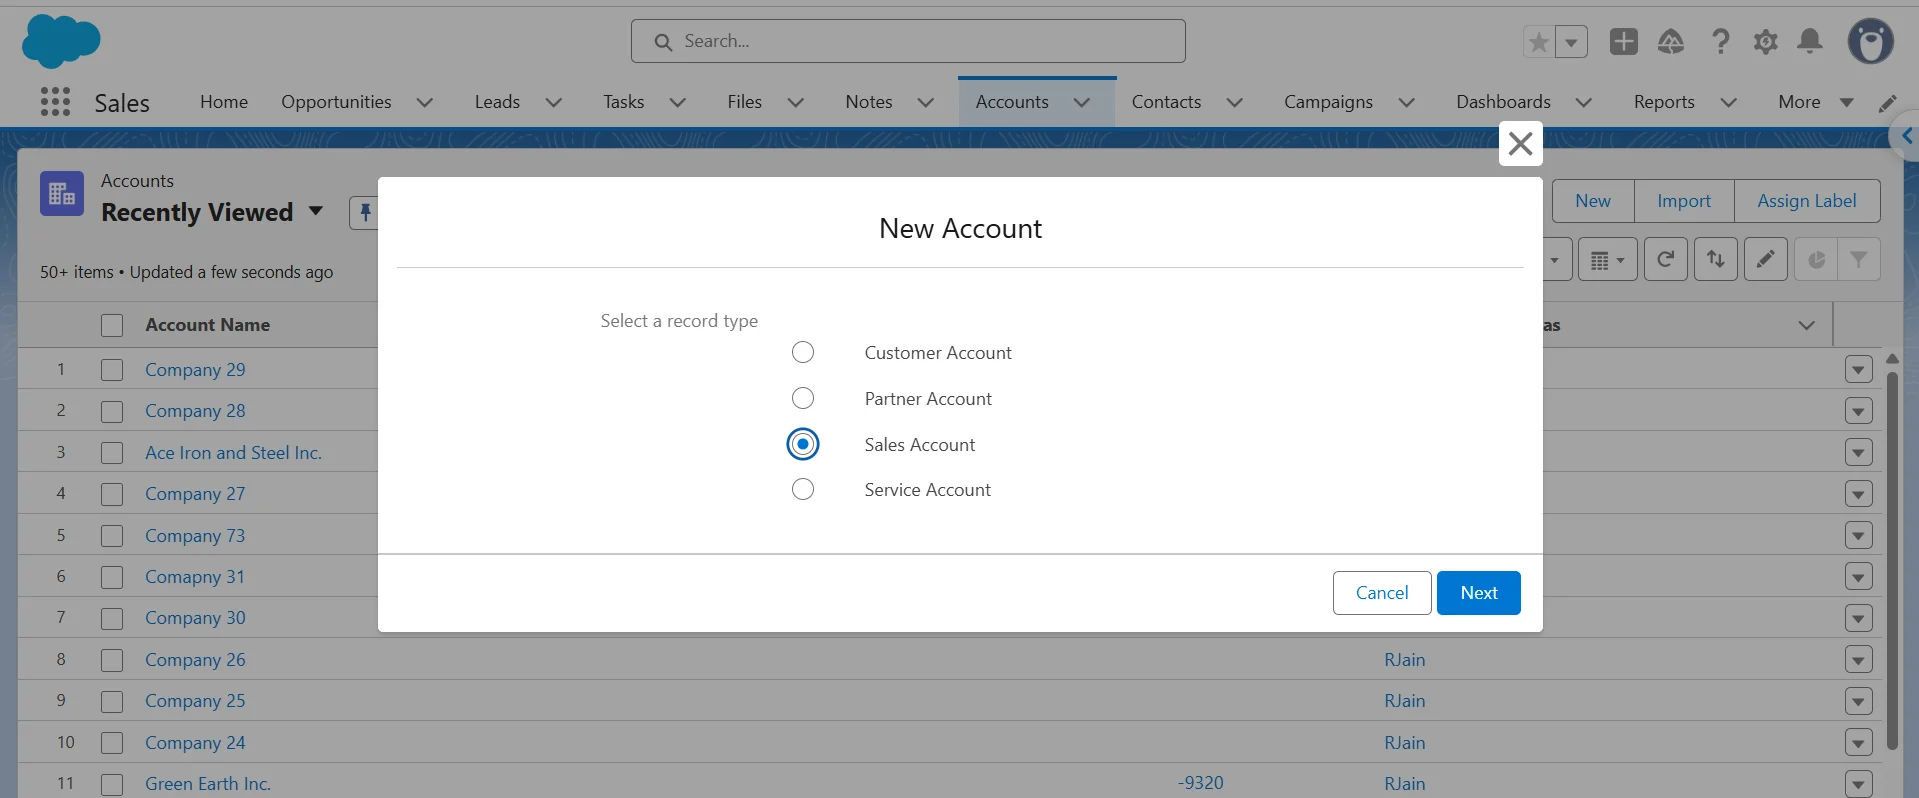This screenshot has width=1919, height=798.
Task: Select the Customer Account radio button
Action: [803, 352]
